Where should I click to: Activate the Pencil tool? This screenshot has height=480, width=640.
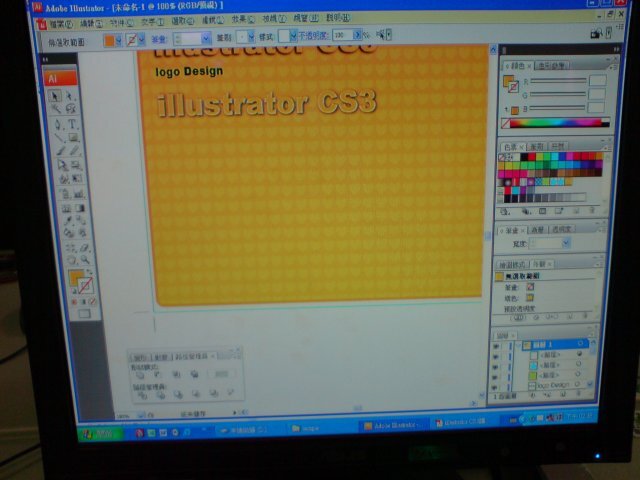pyautogui.click(x=75, y=151)
